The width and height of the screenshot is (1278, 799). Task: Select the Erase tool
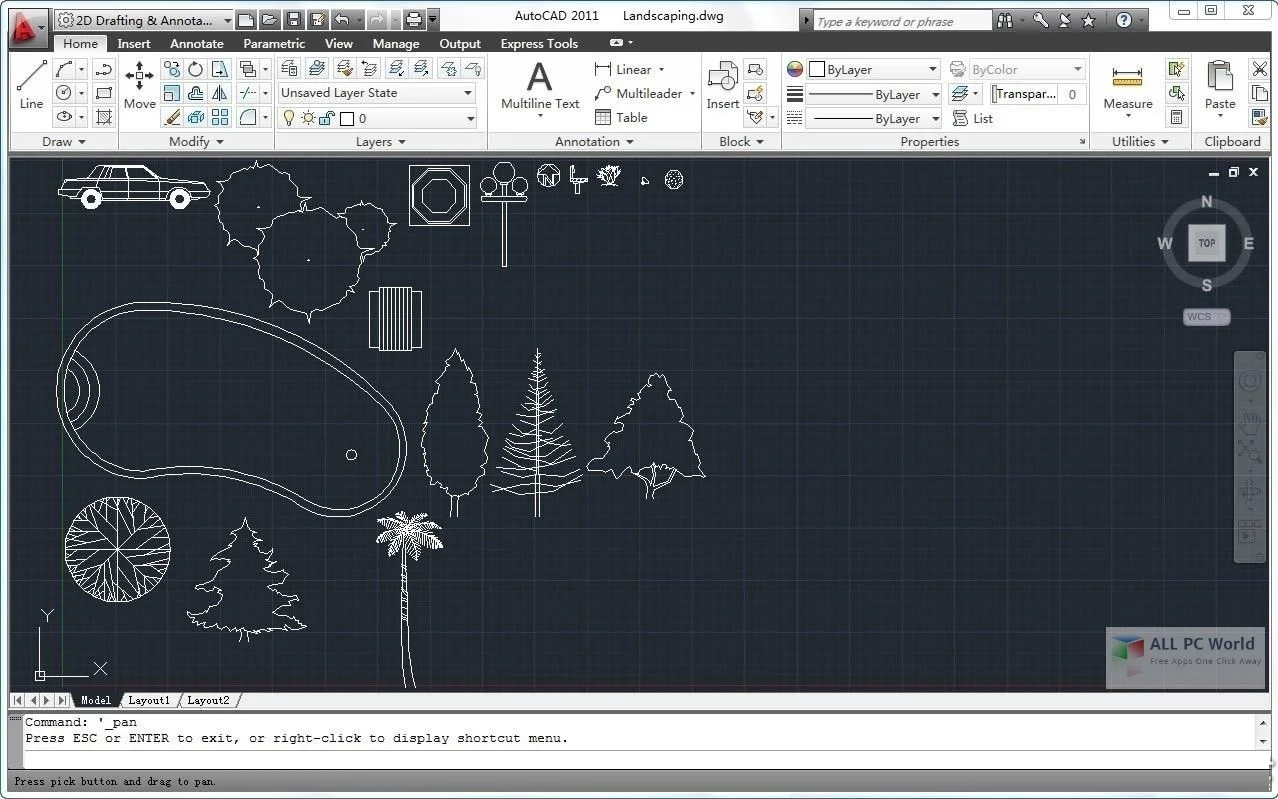click(x=172, y=117)
